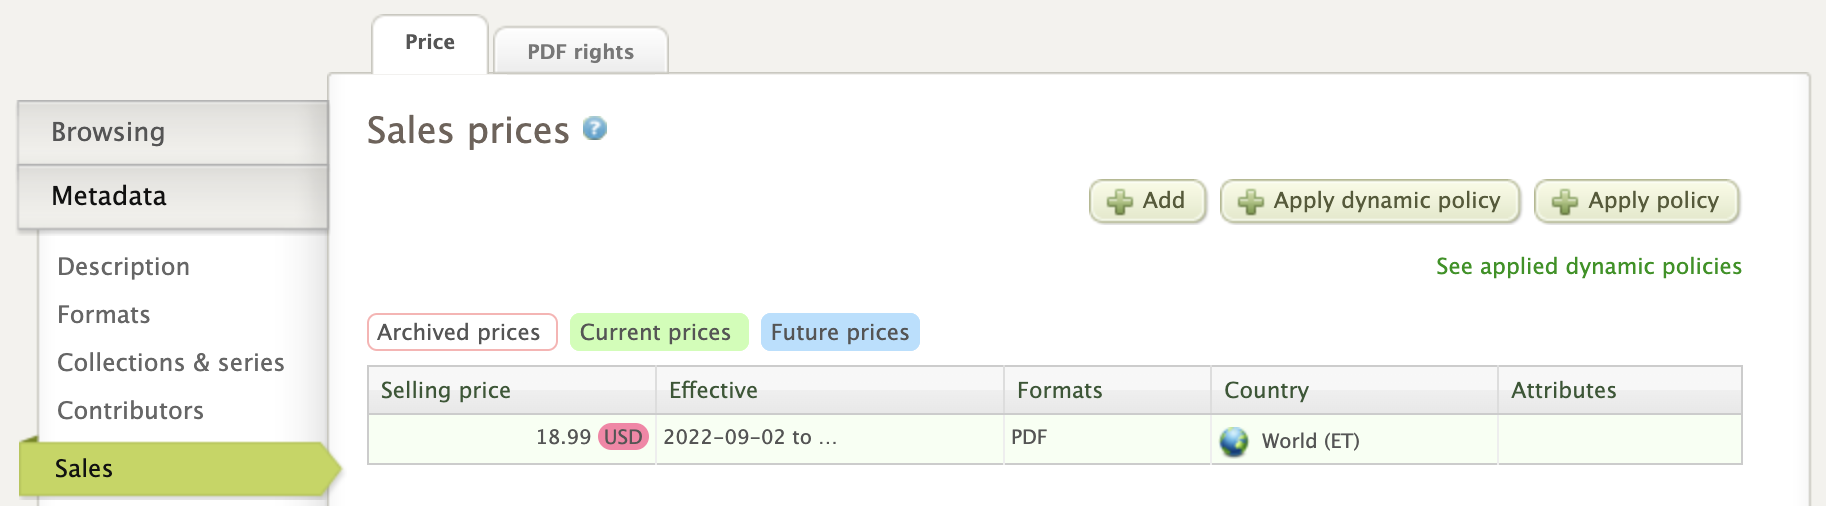Screen dimensions: 1826x506
Task: Click the USD currency badge
Action: pyautogui.click(x=623, y=437)
